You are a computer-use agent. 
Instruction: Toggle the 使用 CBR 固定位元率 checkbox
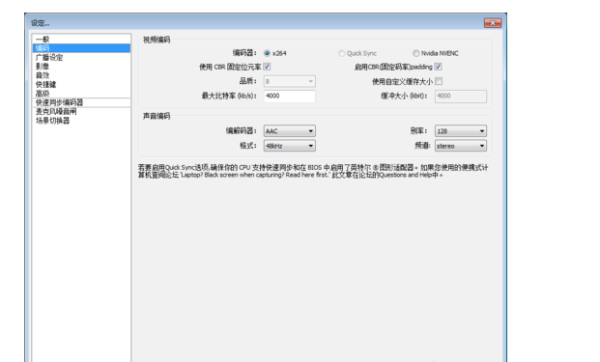[x=267, y=67]
